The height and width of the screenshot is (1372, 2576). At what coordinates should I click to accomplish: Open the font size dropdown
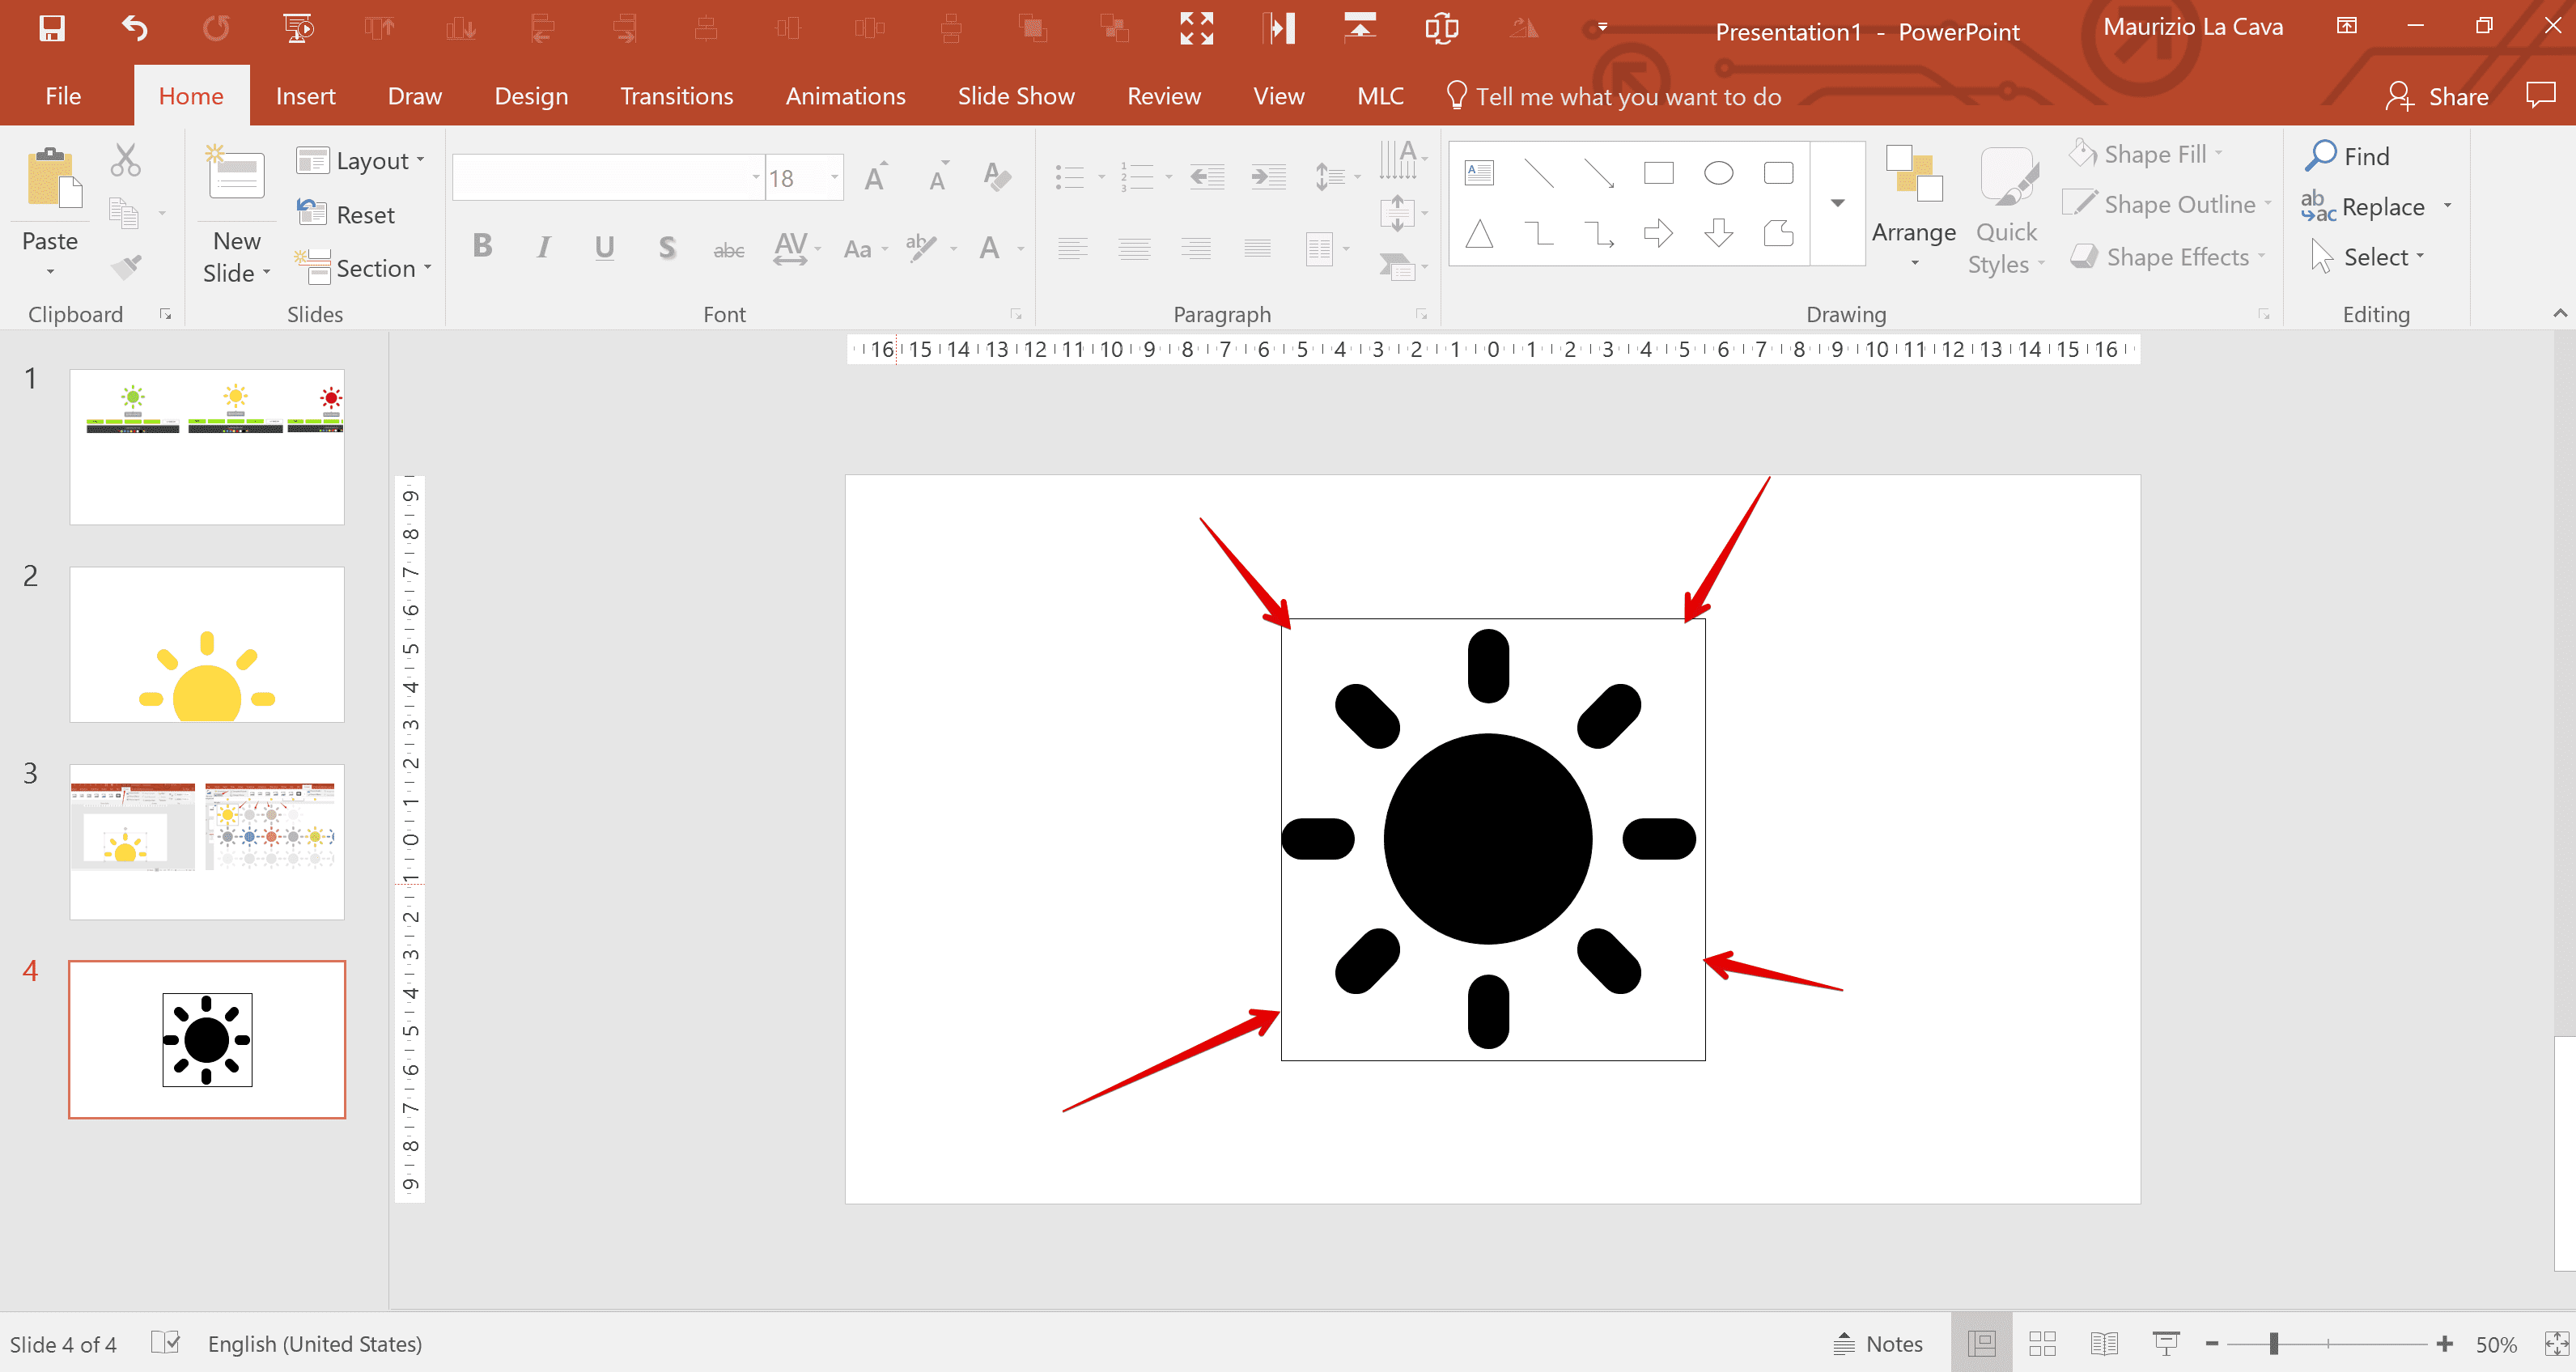(x=831, y=177)
